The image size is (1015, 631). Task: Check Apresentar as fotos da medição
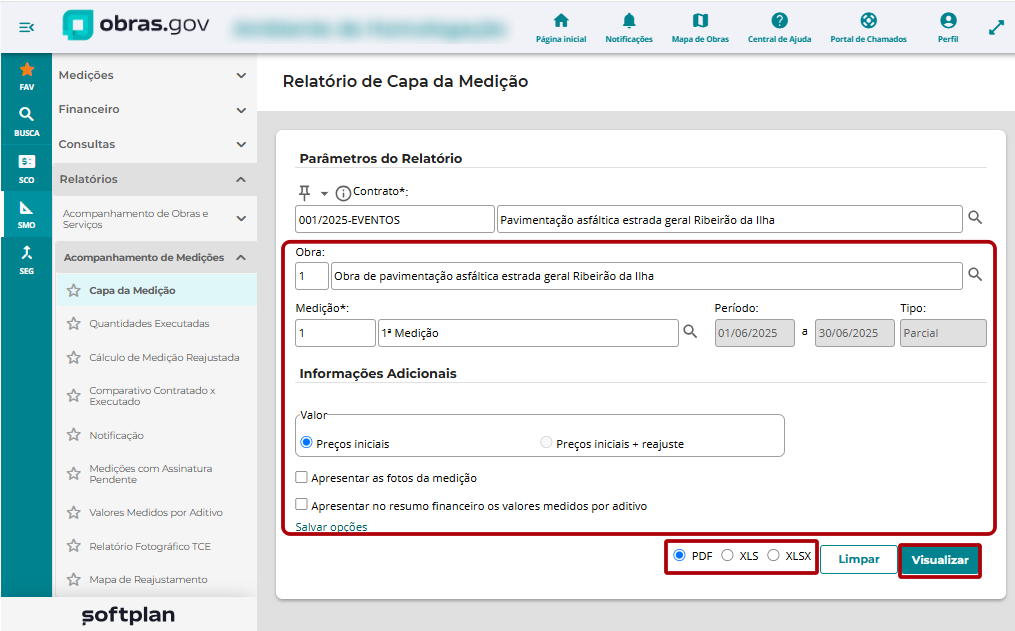click(301, 477)
